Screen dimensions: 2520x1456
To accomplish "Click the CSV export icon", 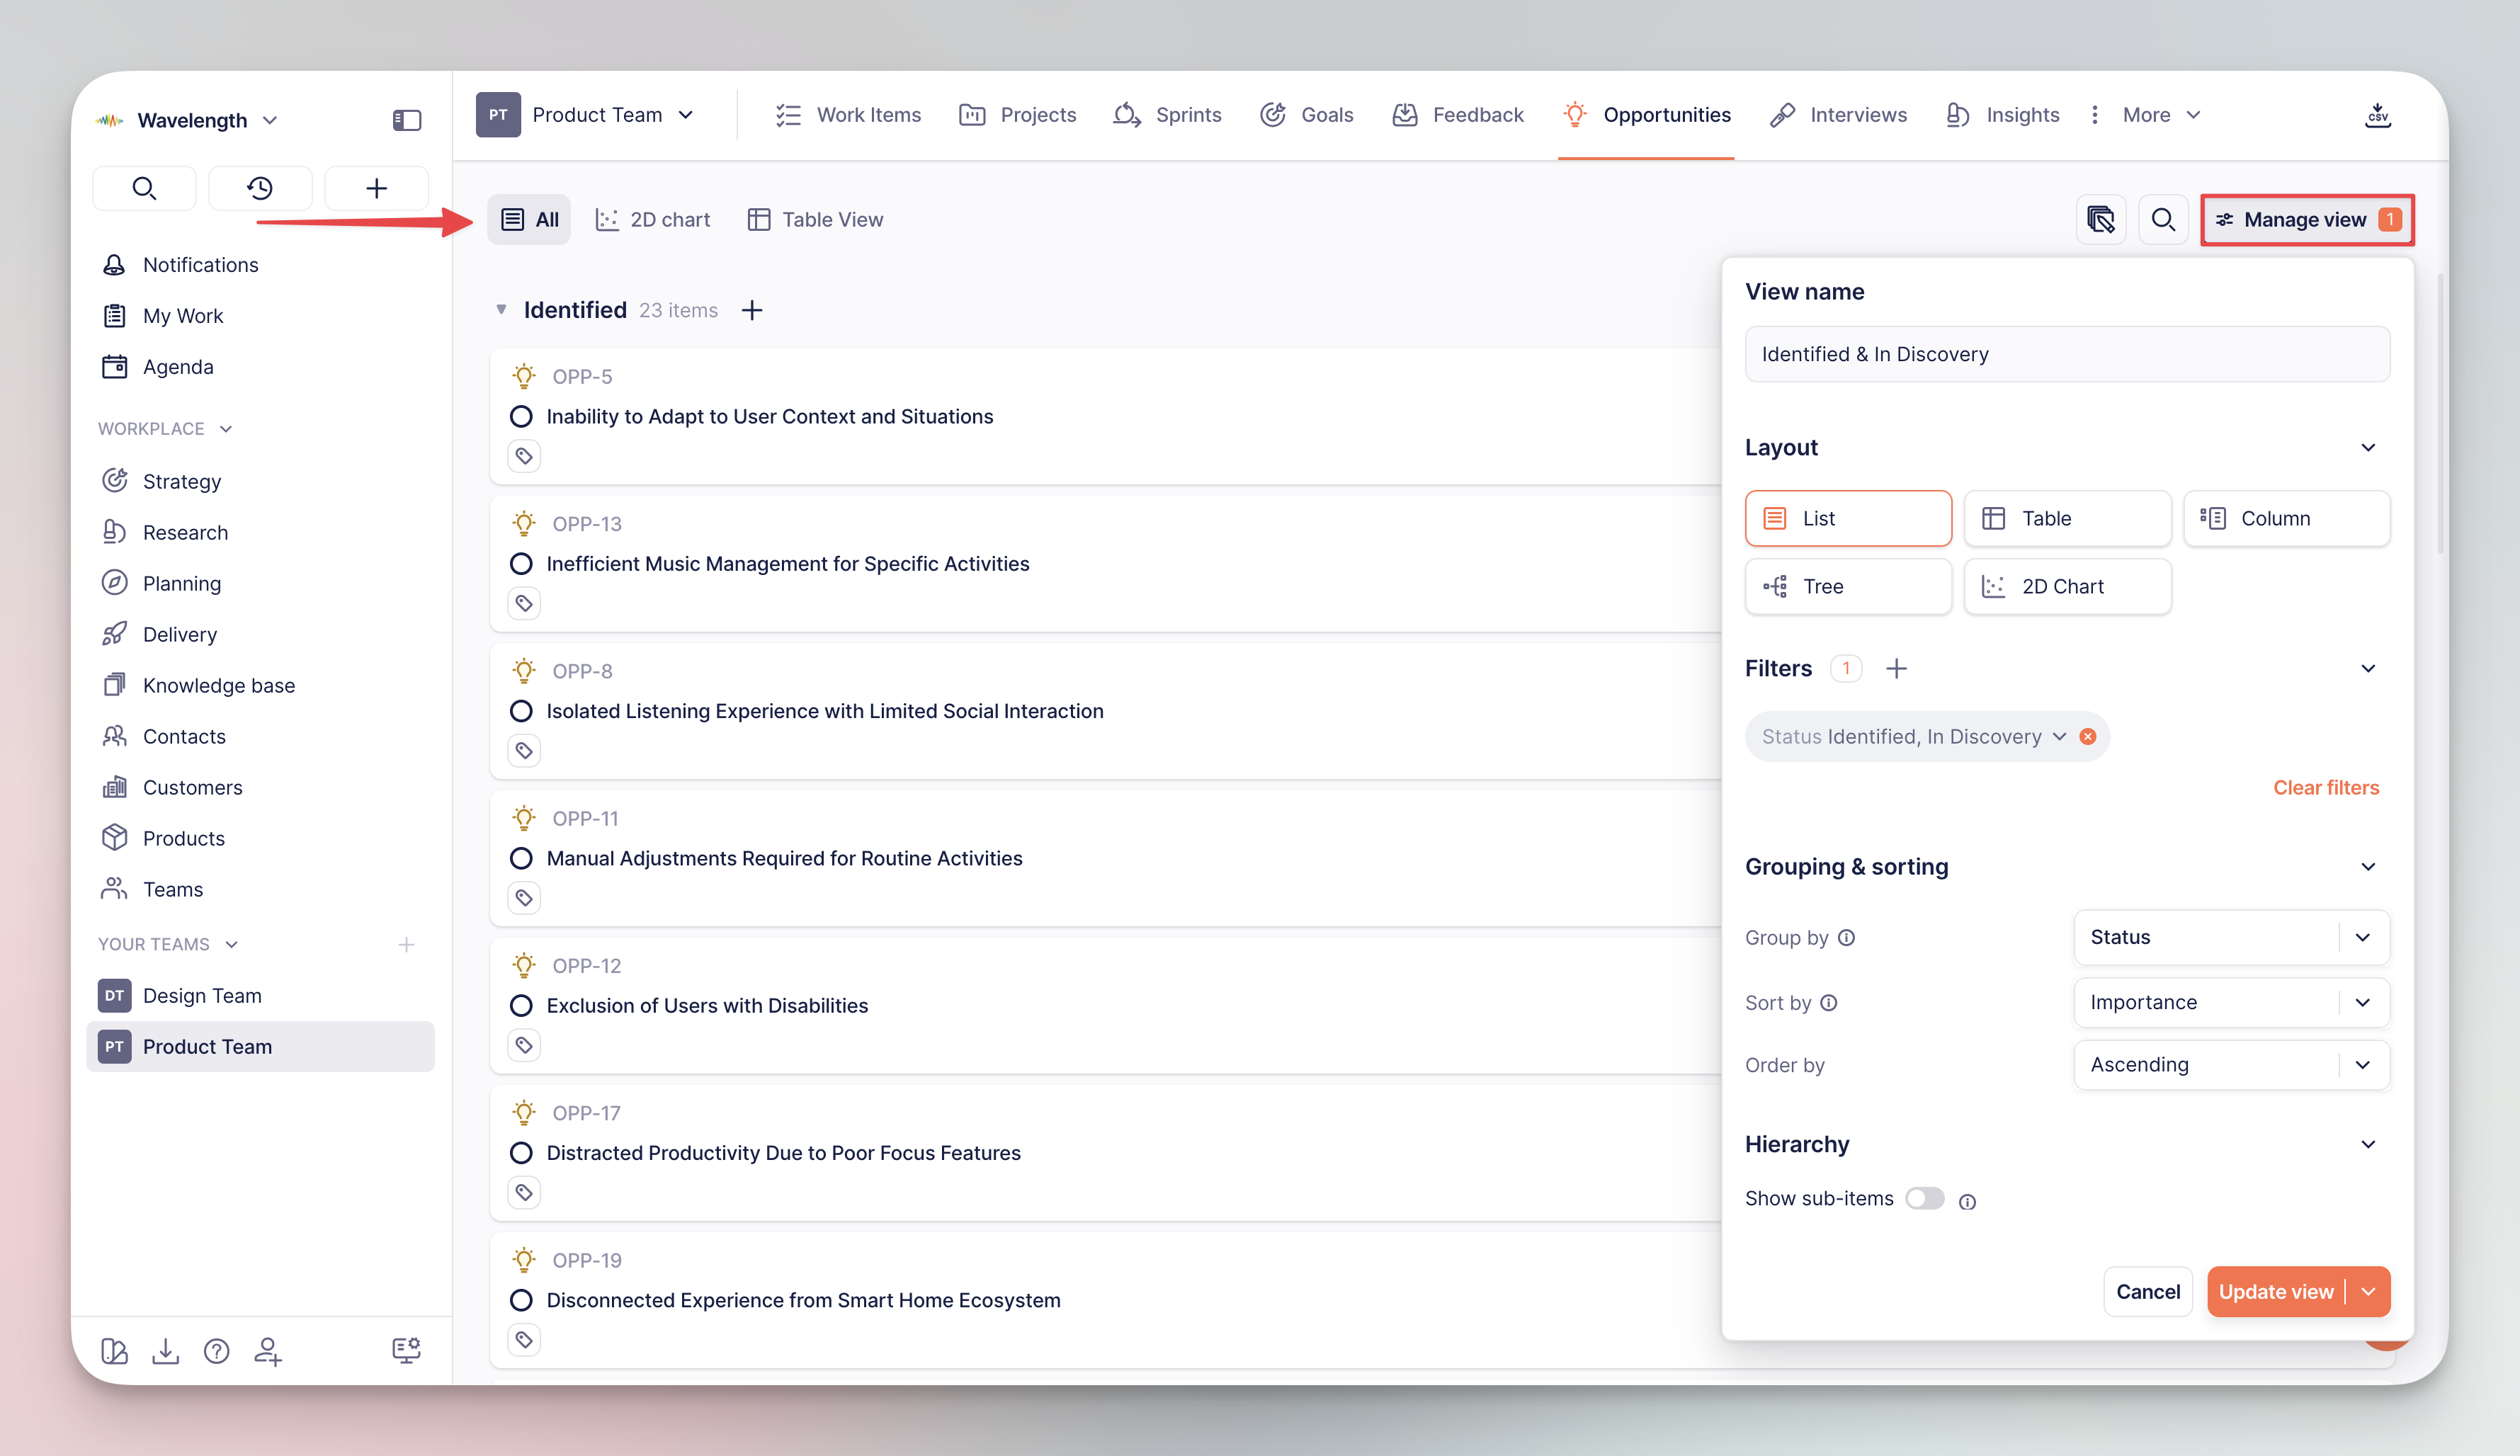I will [2378, 115].
